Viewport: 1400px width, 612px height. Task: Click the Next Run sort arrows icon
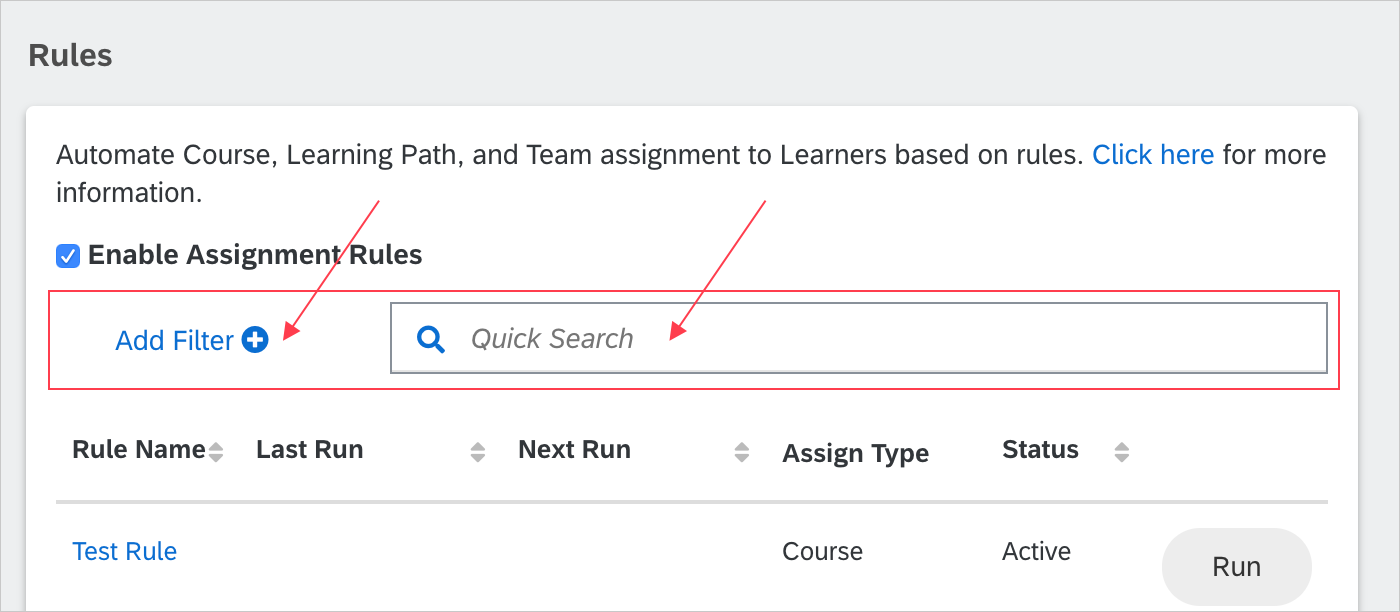tap(741, 452)
